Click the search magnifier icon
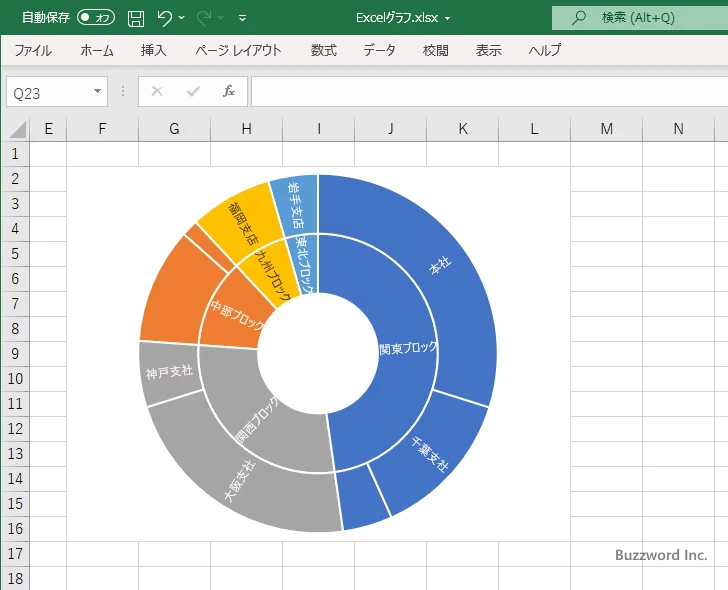 click(578, 18)
